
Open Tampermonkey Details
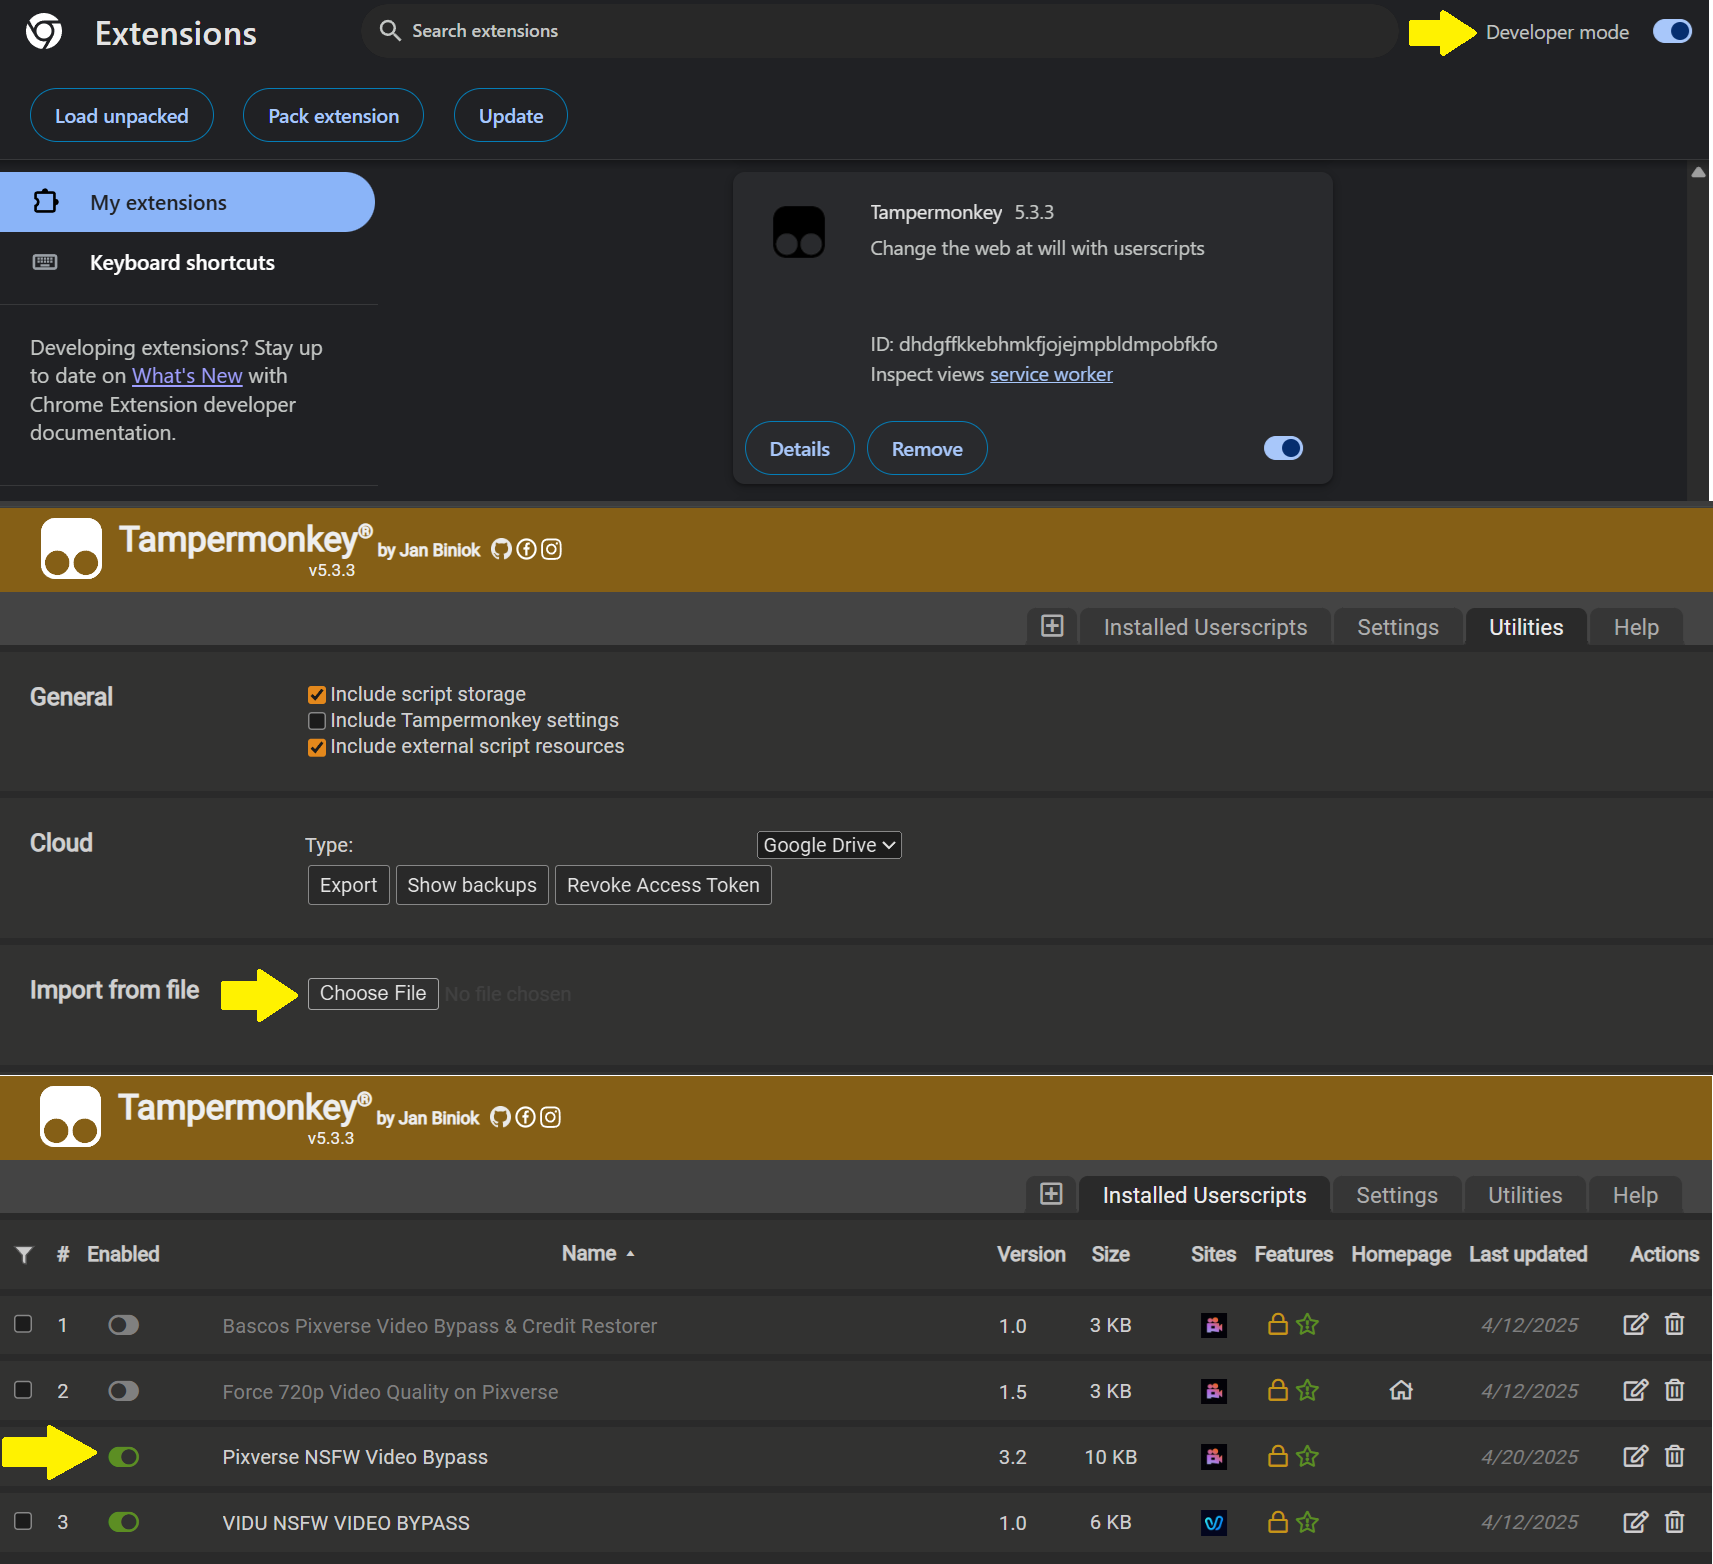(x=799, y=448)
